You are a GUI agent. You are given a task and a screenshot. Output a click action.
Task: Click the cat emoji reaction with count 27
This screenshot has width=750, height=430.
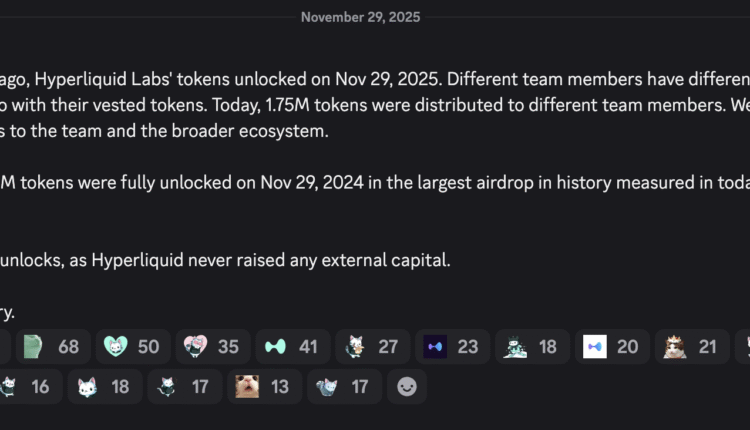(372, 347)
